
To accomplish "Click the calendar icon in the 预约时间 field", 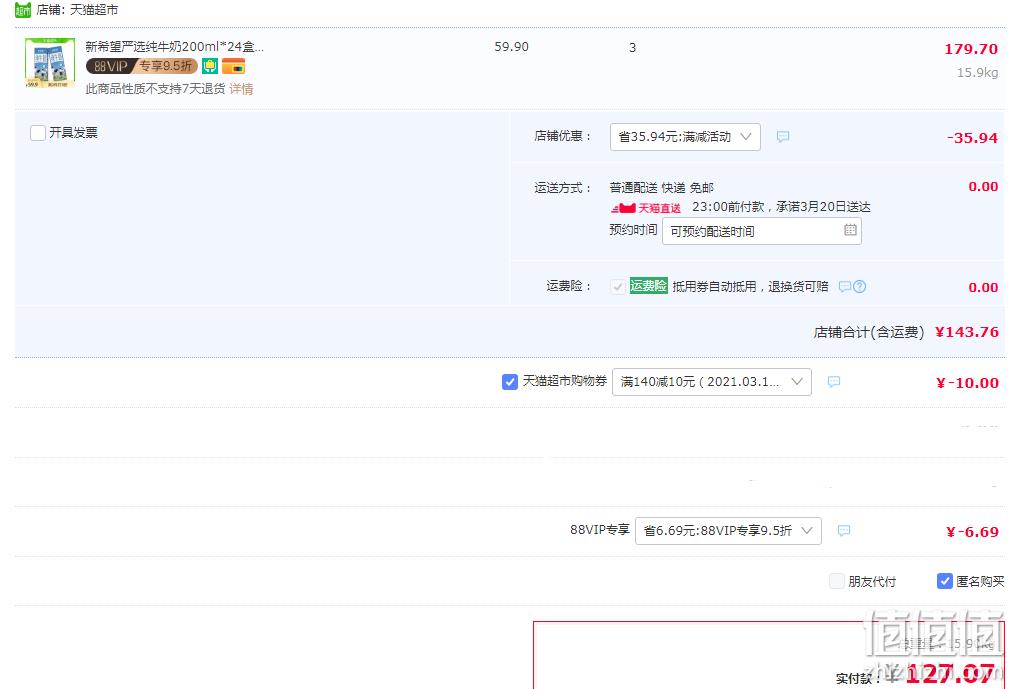I will click(850, 230).
